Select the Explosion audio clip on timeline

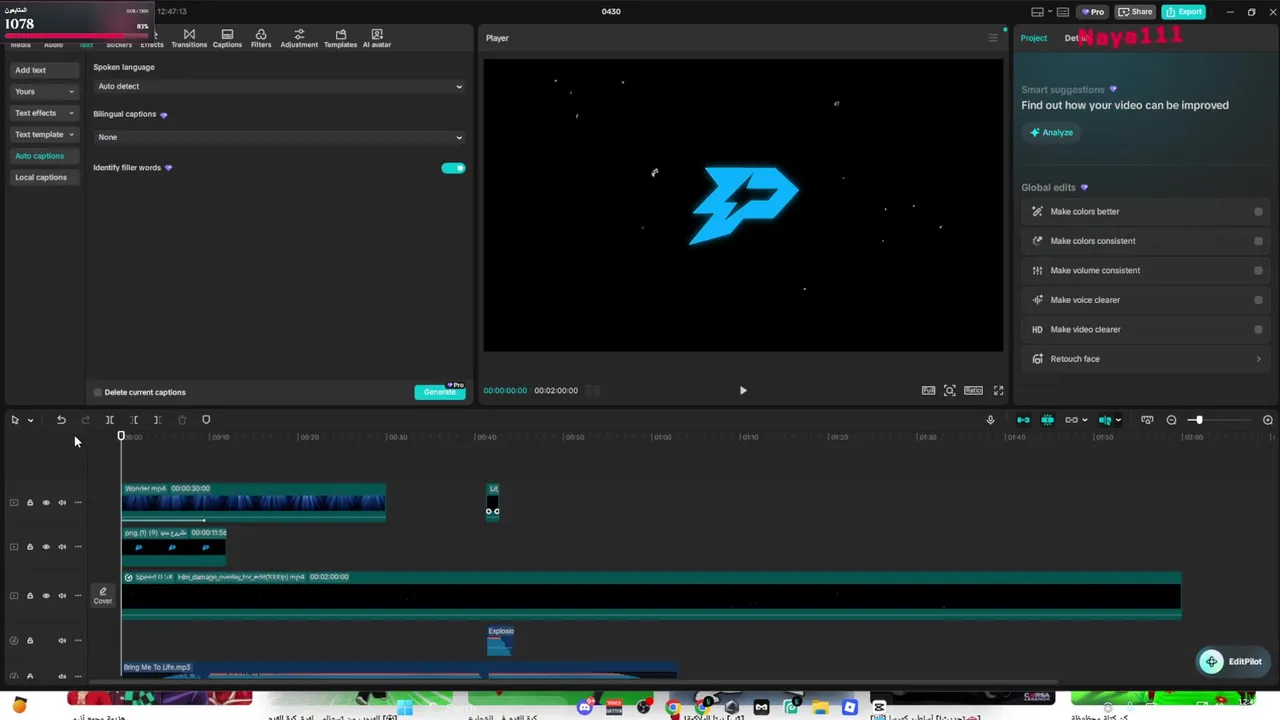coord(500,641)
